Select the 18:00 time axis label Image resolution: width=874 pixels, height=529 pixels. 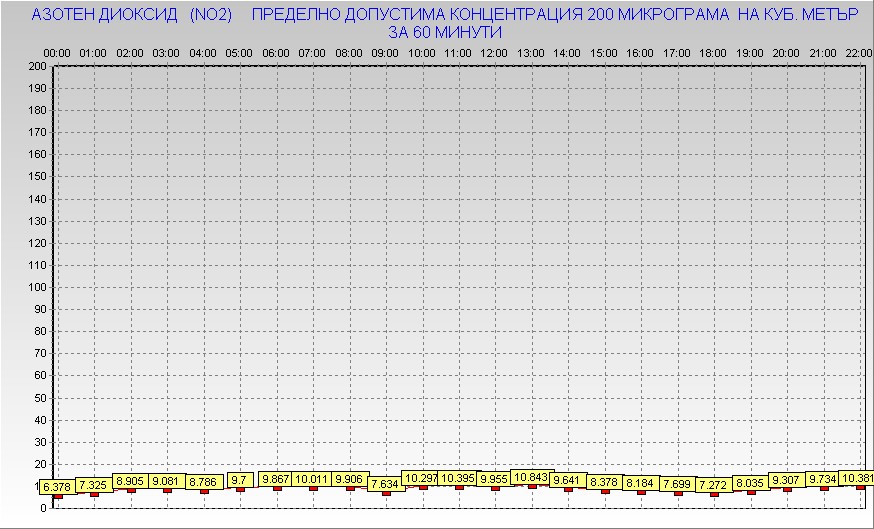pos(714,53)
